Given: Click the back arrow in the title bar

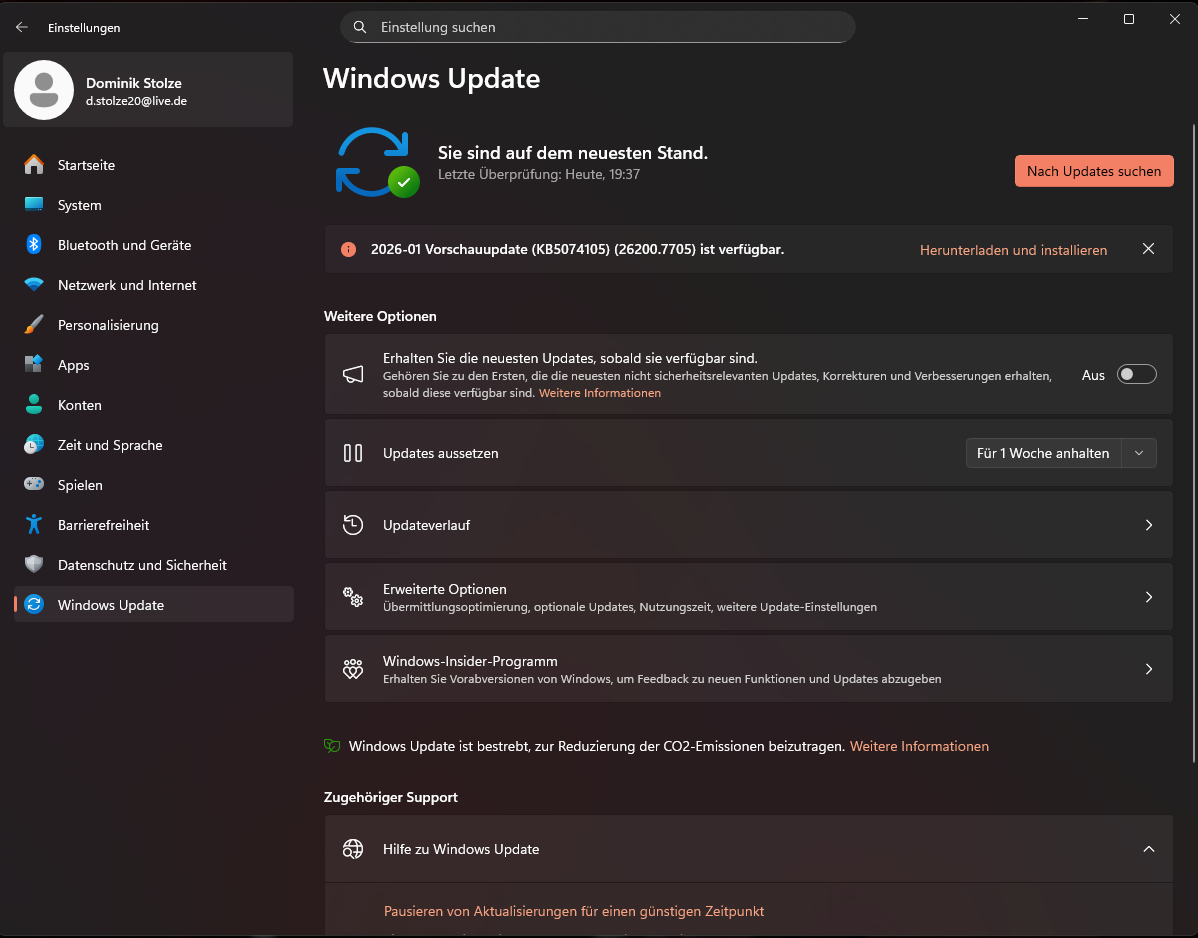Looking at the screenshot, I should click(x=21, y=27).
